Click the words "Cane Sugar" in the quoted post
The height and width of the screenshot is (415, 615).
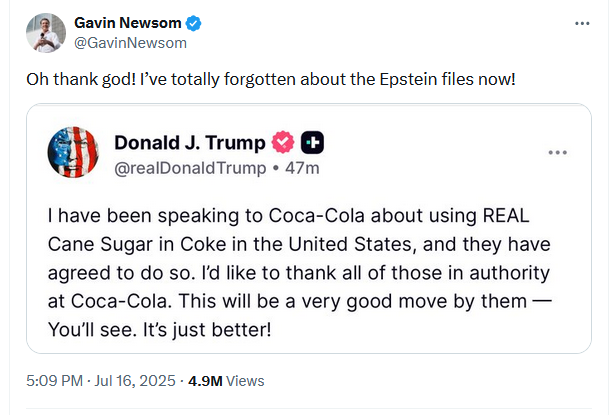click(98, 245)
